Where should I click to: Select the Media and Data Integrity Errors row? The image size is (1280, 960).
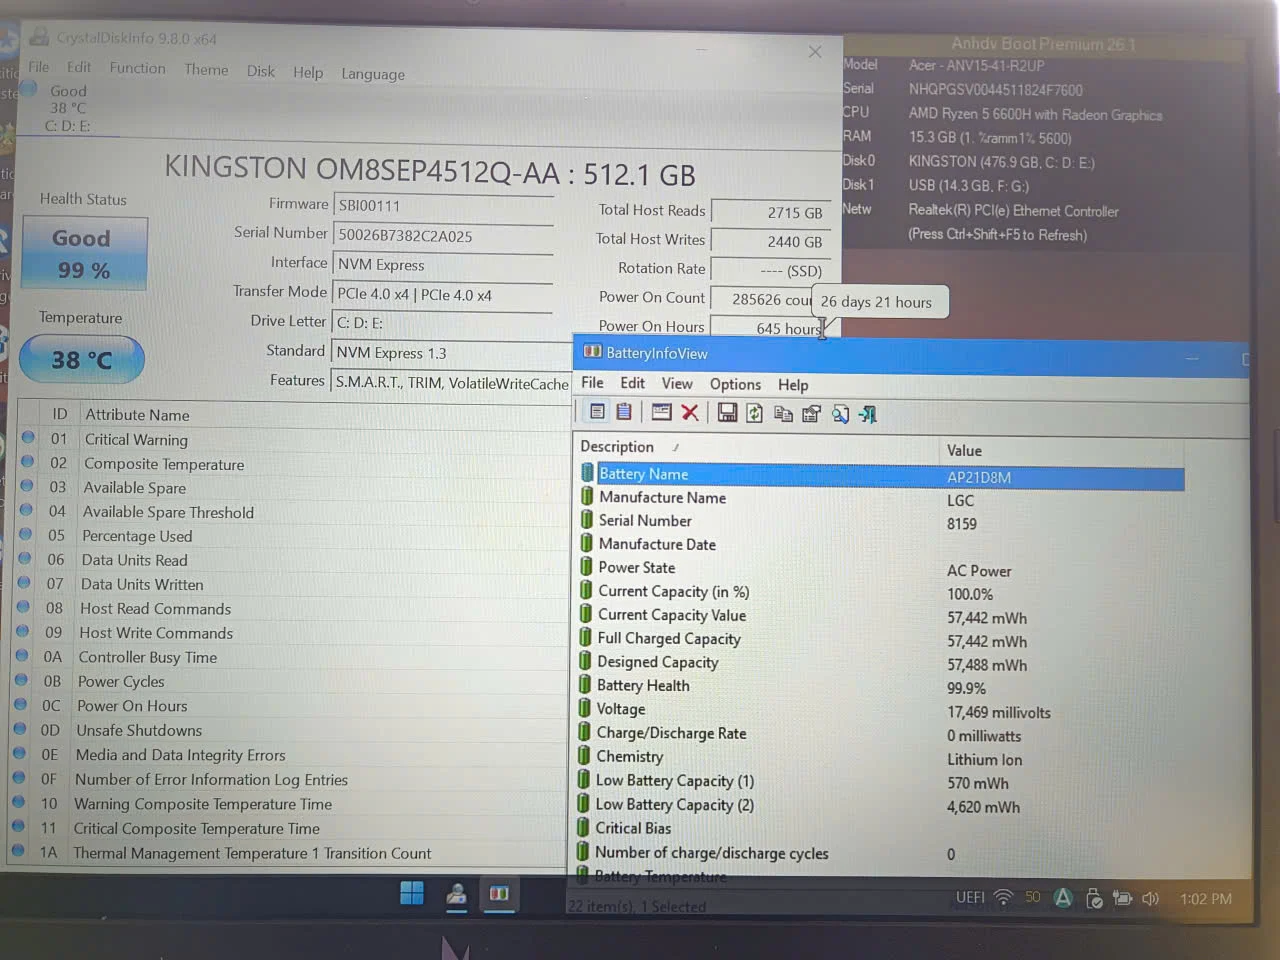click(x=288, y=755)
